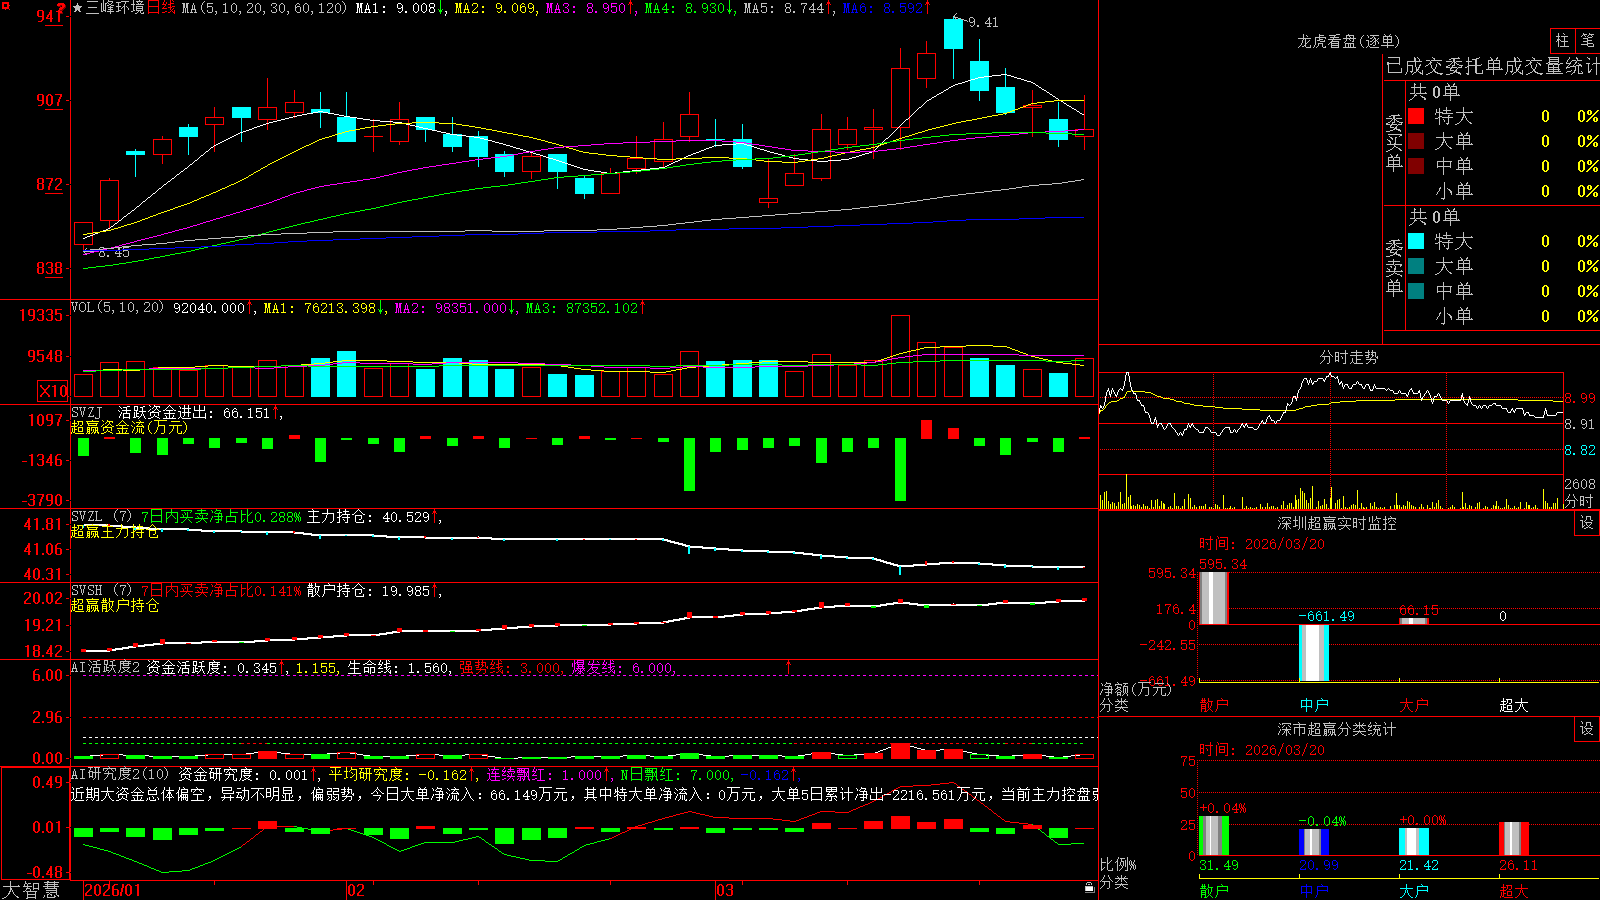Viewport: 1600px width, 900px height.
Task: Click the cyan 特大 sell-order swatch
Action: pyautogui.click(x=1416, y=241)
